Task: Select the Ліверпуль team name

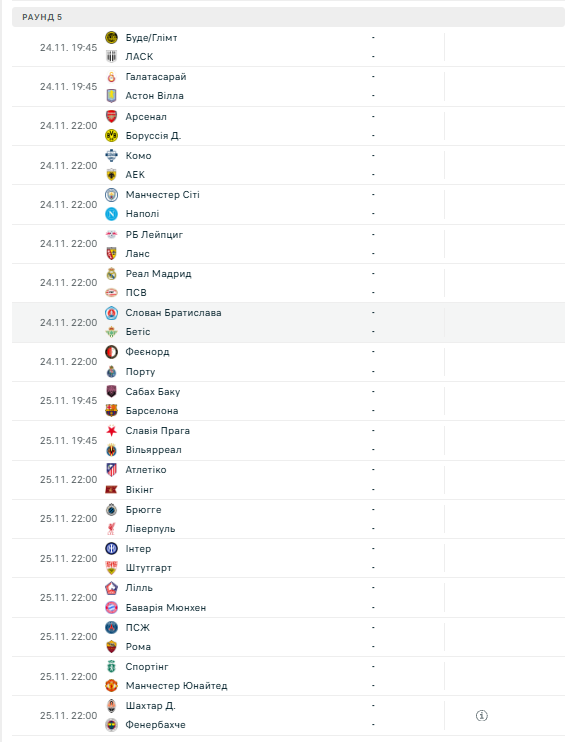Action: coord(150,529)
